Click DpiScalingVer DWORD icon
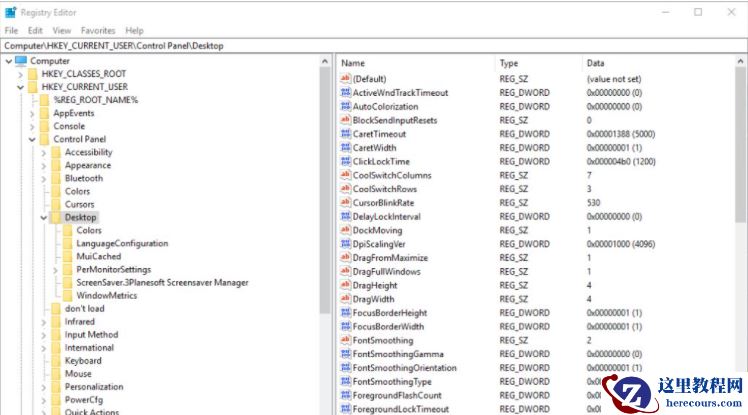Screen dimensions: 748x415 pos(345,244)
